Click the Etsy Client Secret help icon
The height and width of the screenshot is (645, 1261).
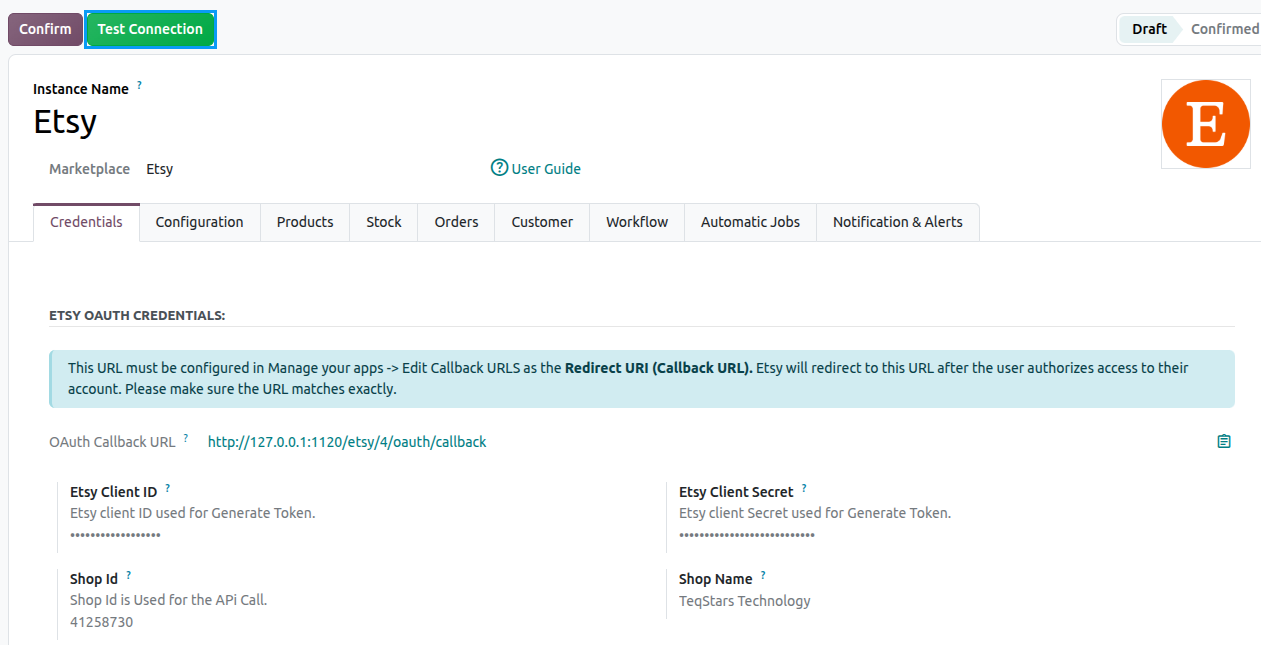point(804,488)
